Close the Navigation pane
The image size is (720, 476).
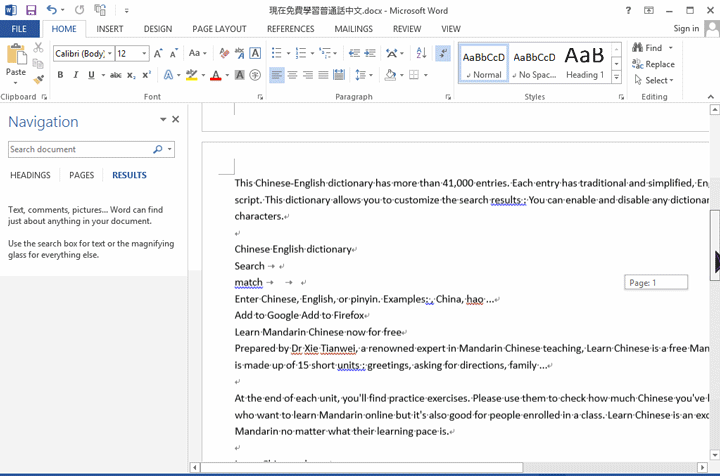point(175,119)
